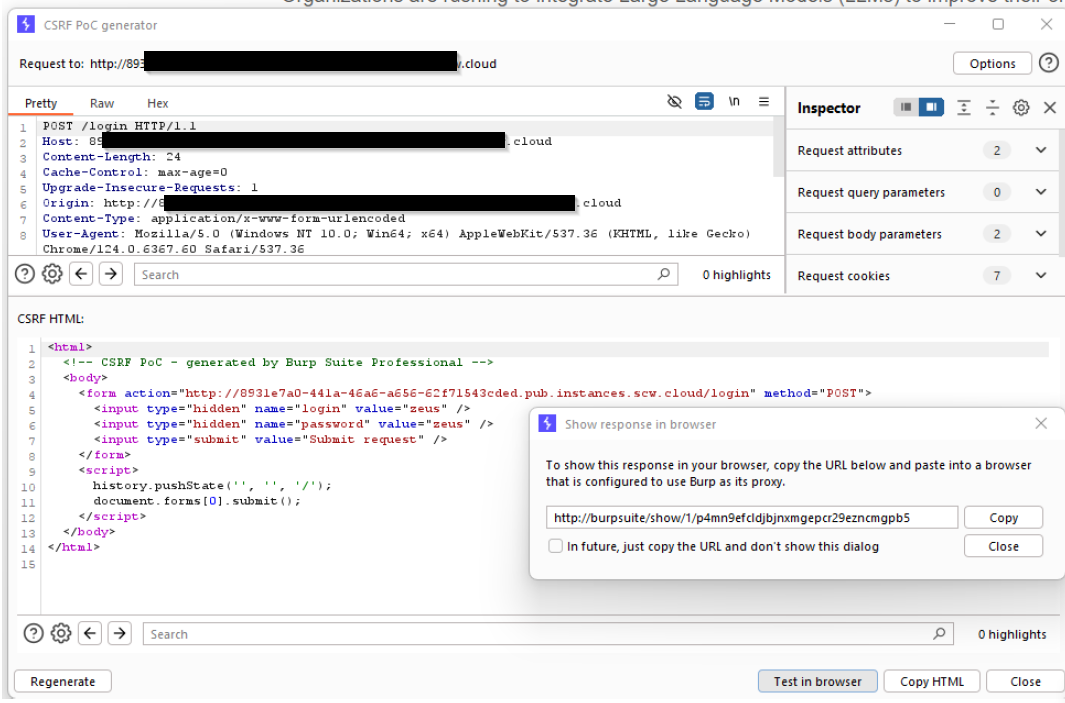
Task: Click the help icon beside Options
Action: coord(1049,63)
